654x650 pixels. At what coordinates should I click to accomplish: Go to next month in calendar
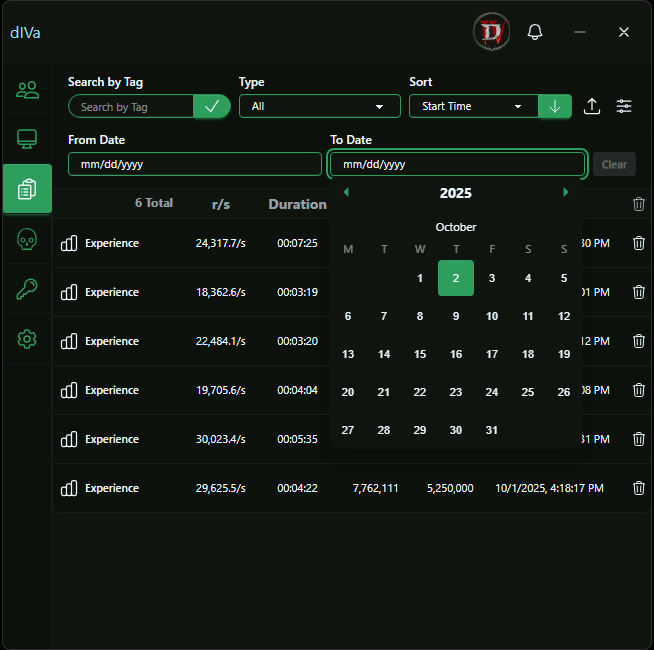click(565, 192)
